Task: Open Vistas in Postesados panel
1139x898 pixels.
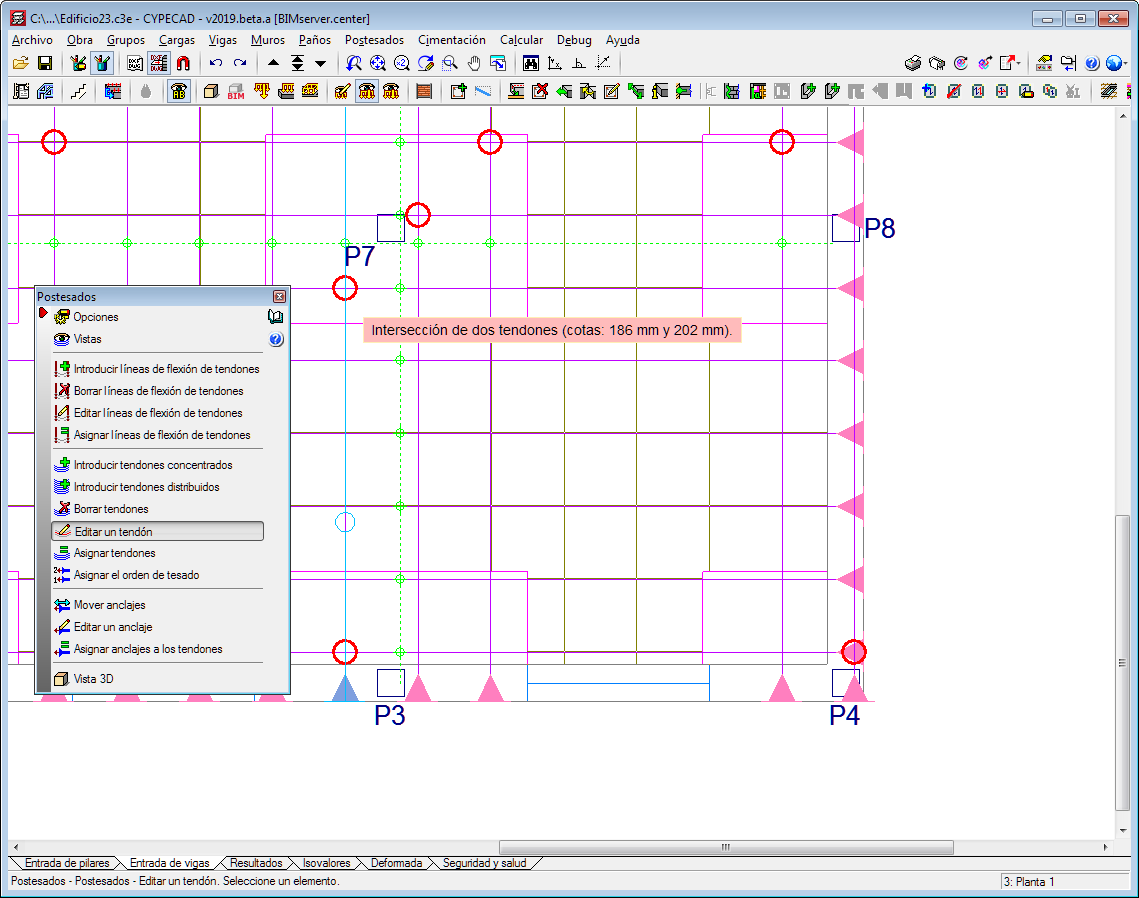Action: 87,339
